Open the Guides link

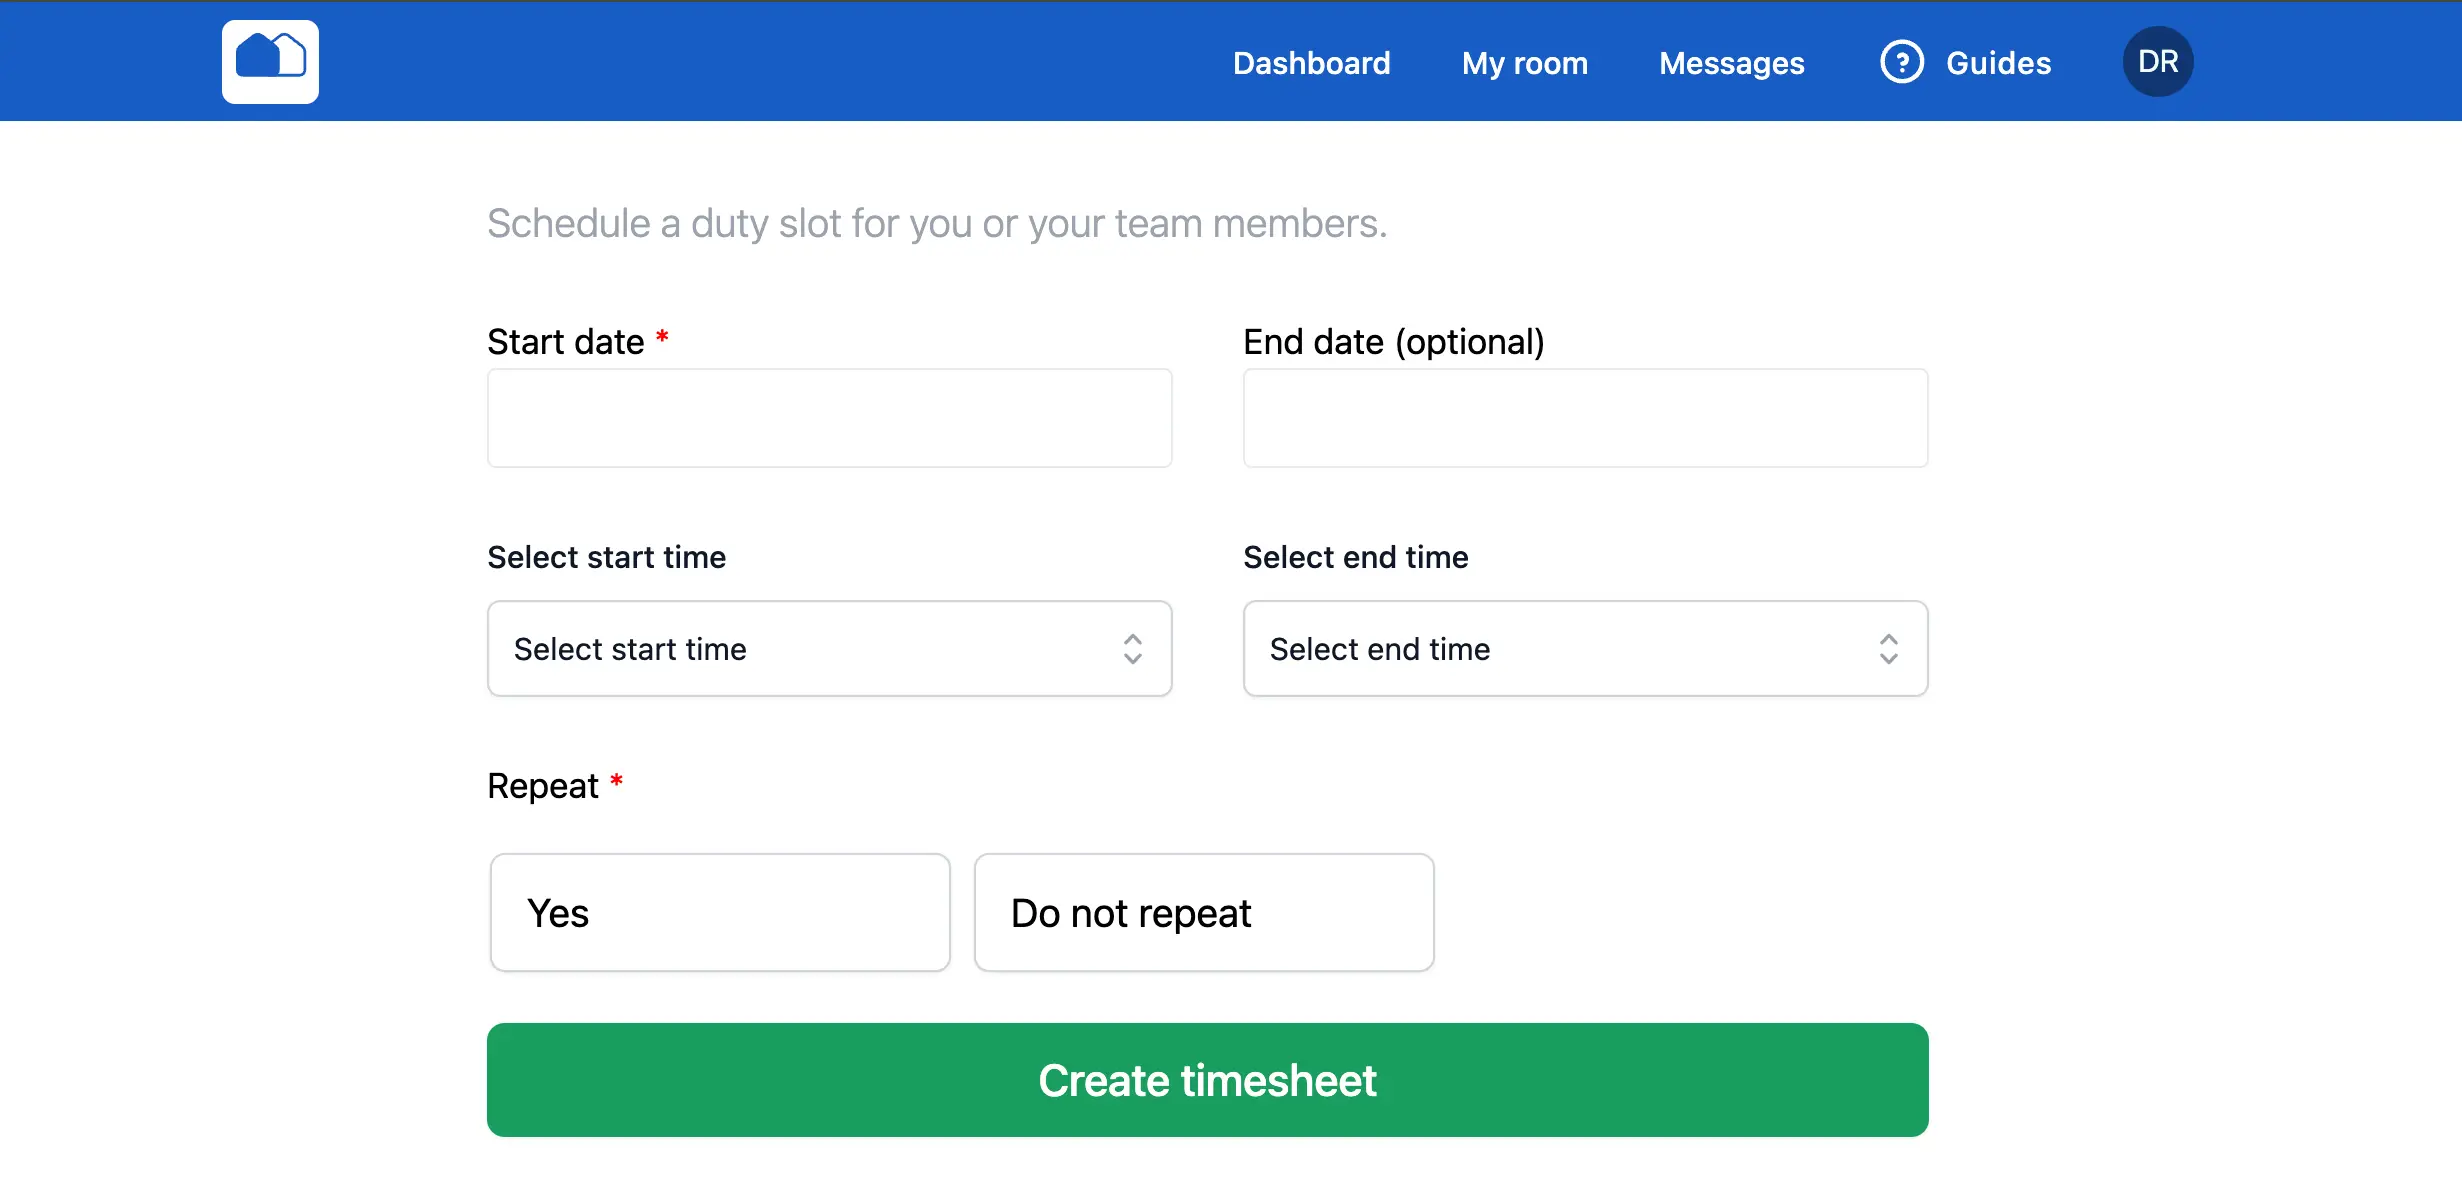point(1997,63)
